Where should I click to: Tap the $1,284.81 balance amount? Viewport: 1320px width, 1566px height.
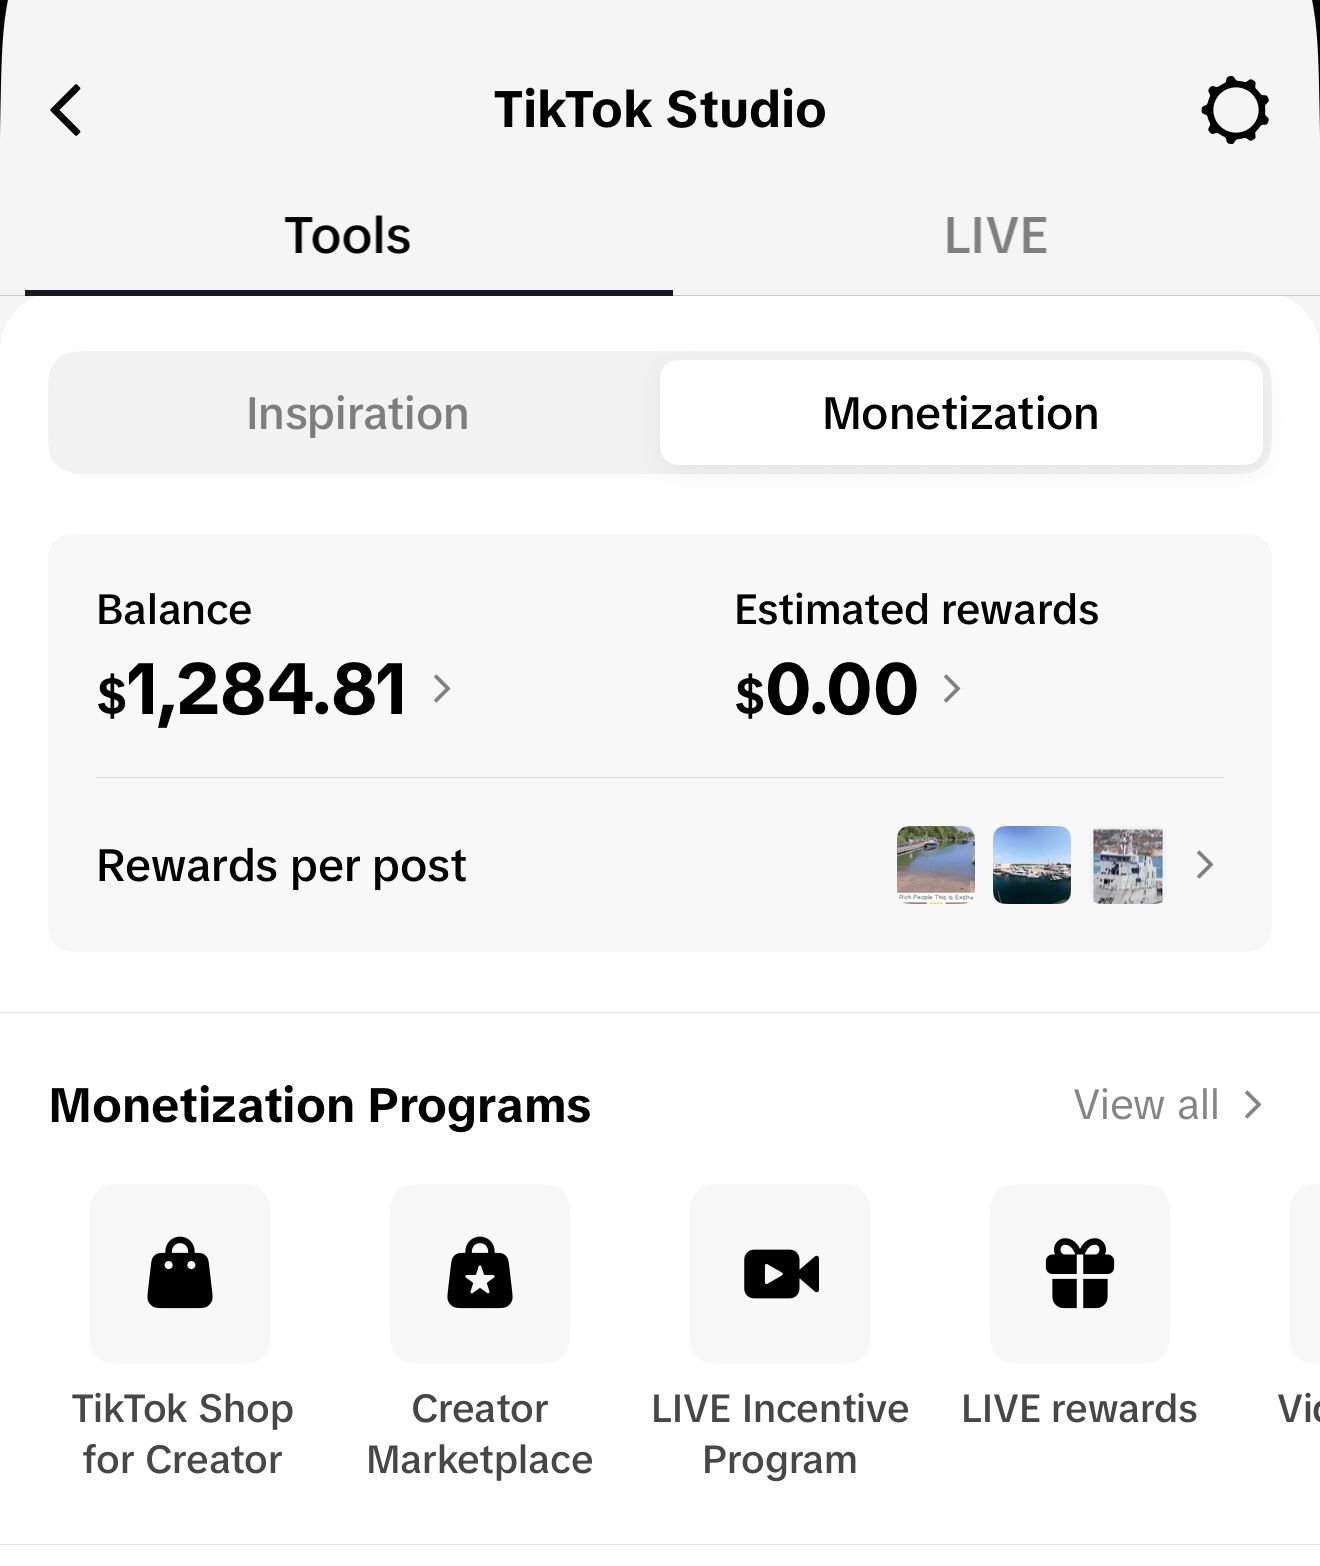coord(253,690)
